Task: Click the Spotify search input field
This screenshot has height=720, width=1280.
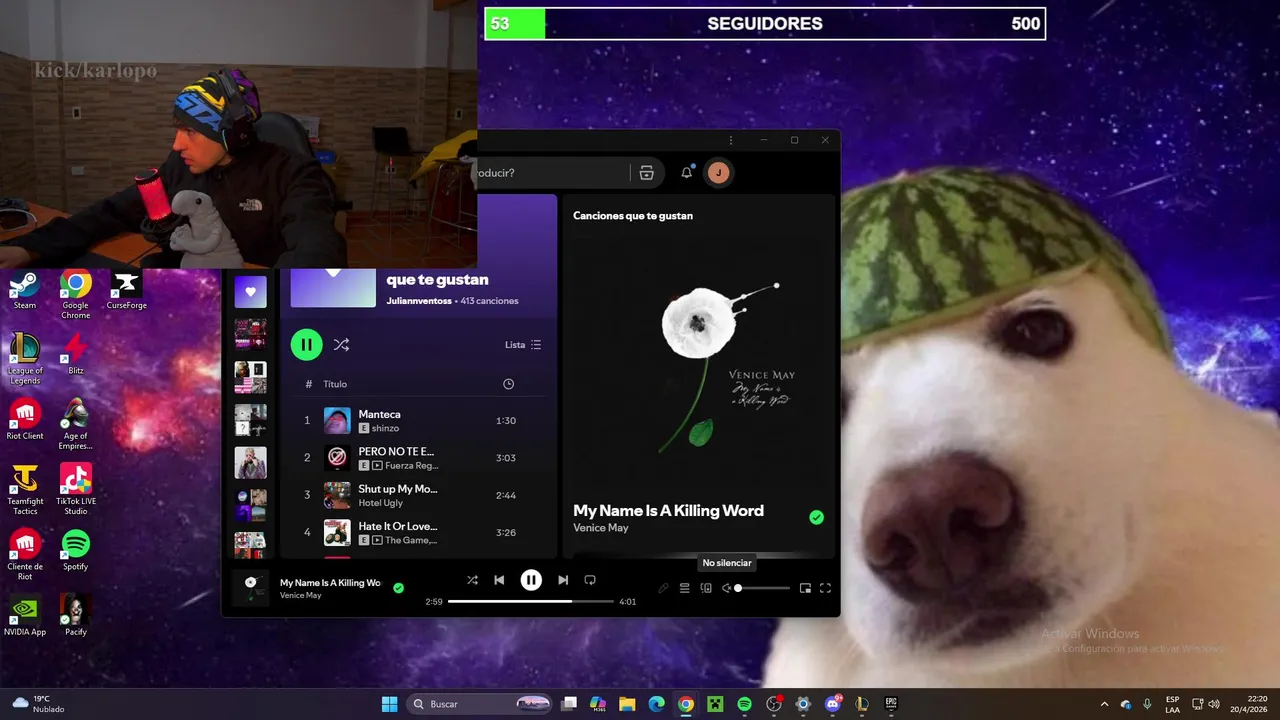Action: tap(553, 173)
